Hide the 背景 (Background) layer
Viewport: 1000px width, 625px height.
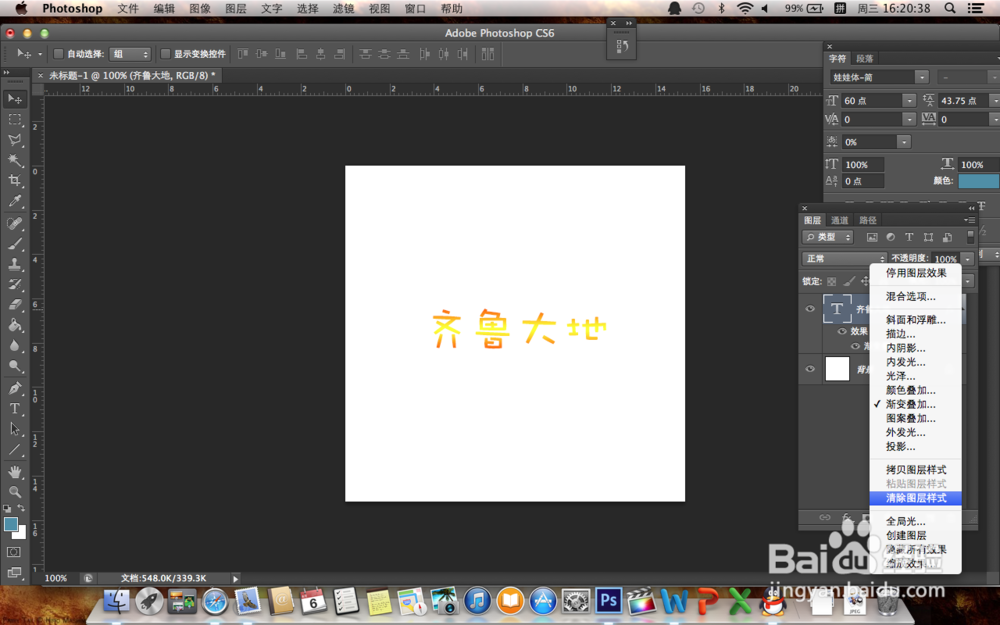(x=810, y=368)
